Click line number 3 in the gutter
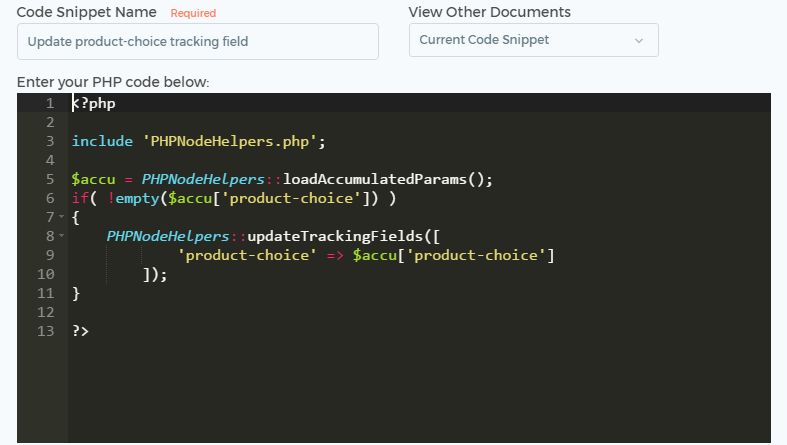787x445 pixels. pos(50,141)
